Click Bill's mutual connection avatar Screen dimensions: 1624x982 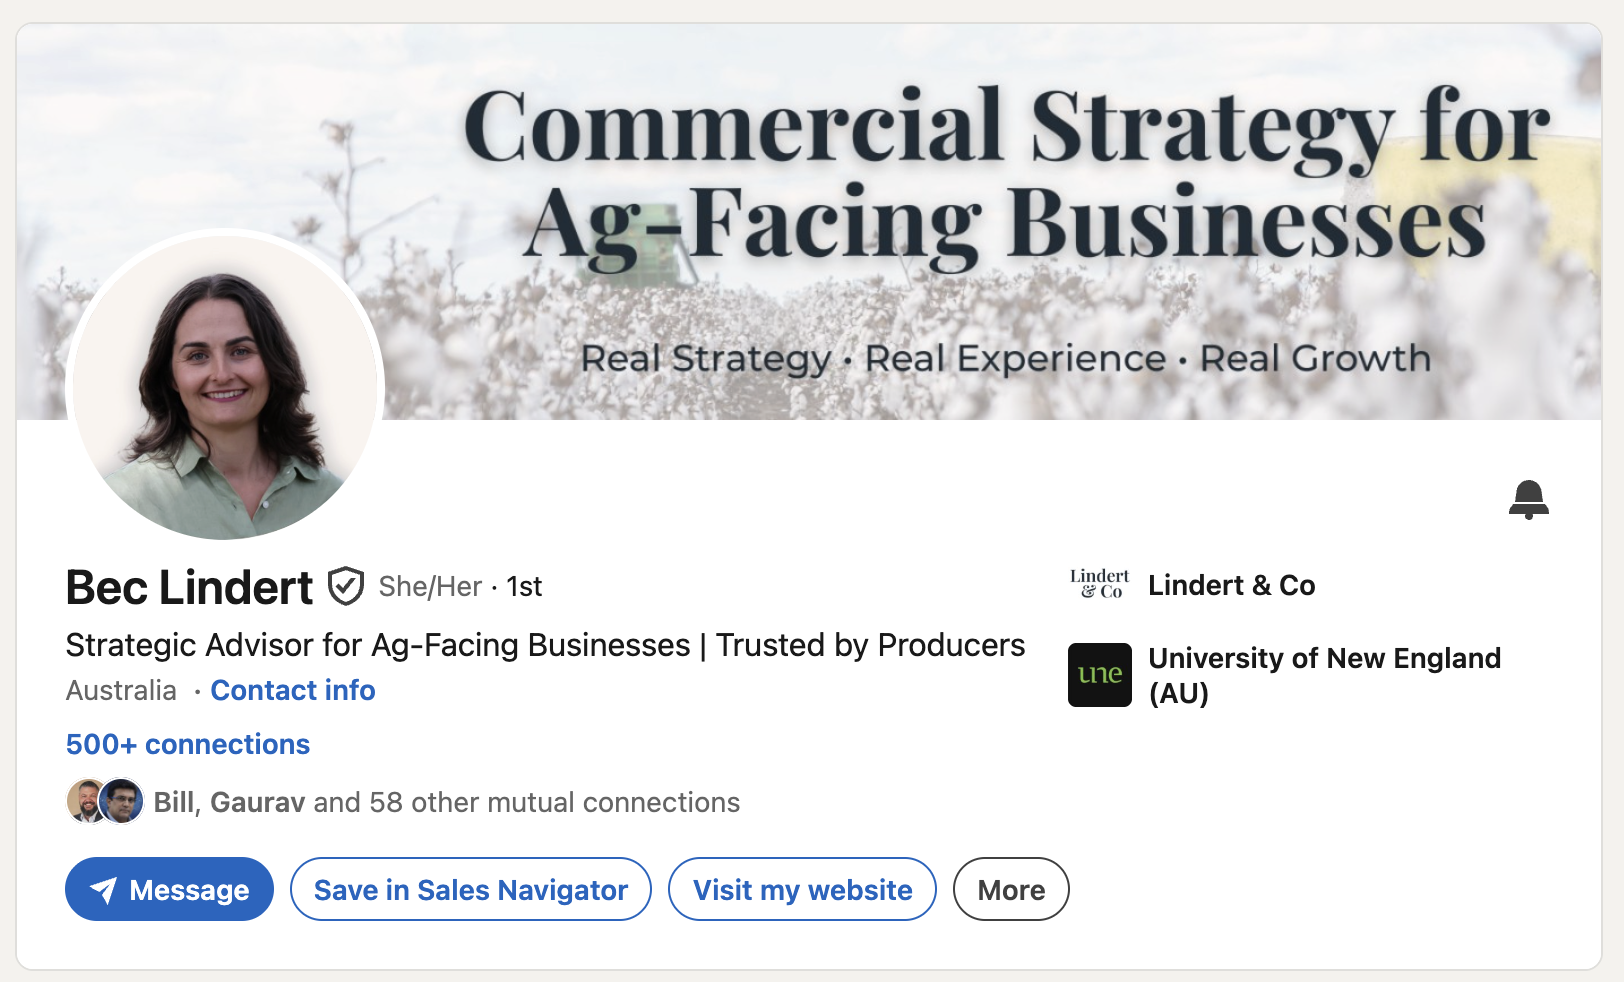pyautogui.click(x=85, y=801)
